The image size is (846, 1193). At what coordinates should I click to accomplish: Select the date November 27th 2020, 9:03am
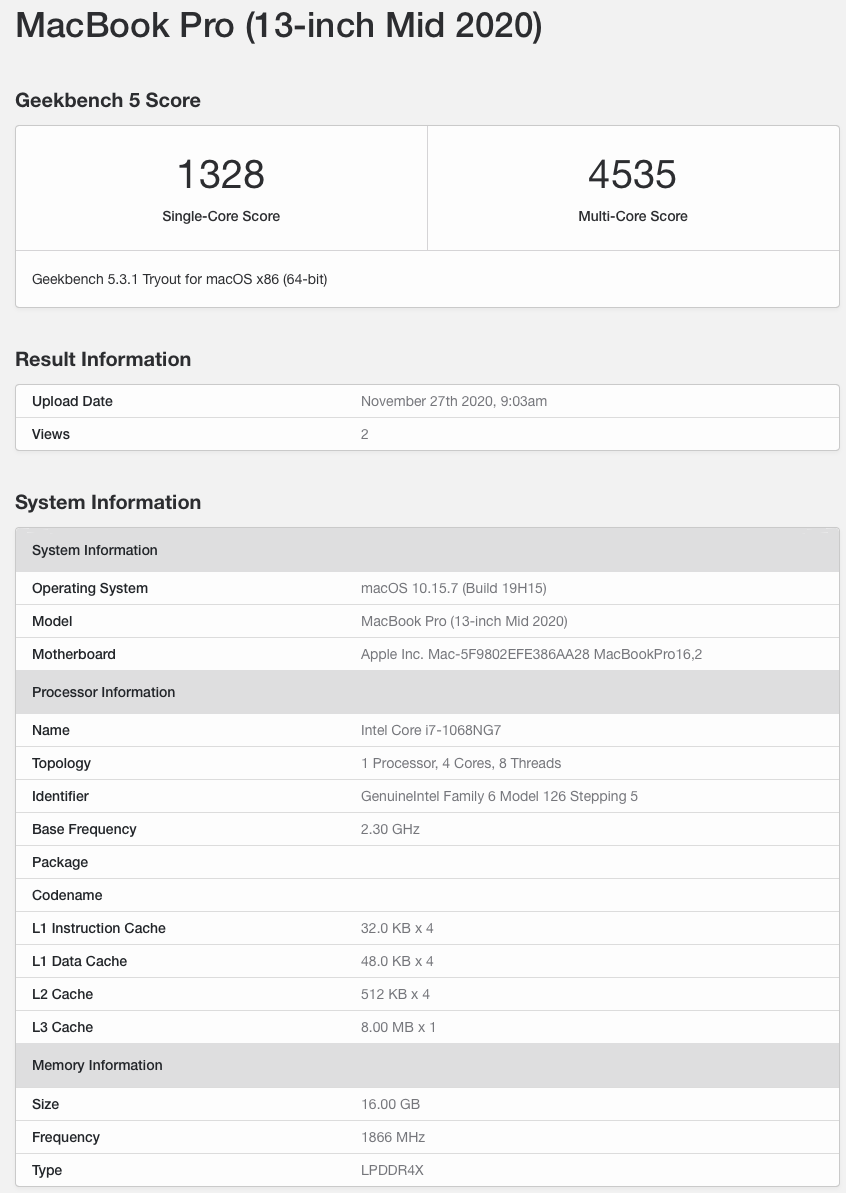(x=453, y=401)
